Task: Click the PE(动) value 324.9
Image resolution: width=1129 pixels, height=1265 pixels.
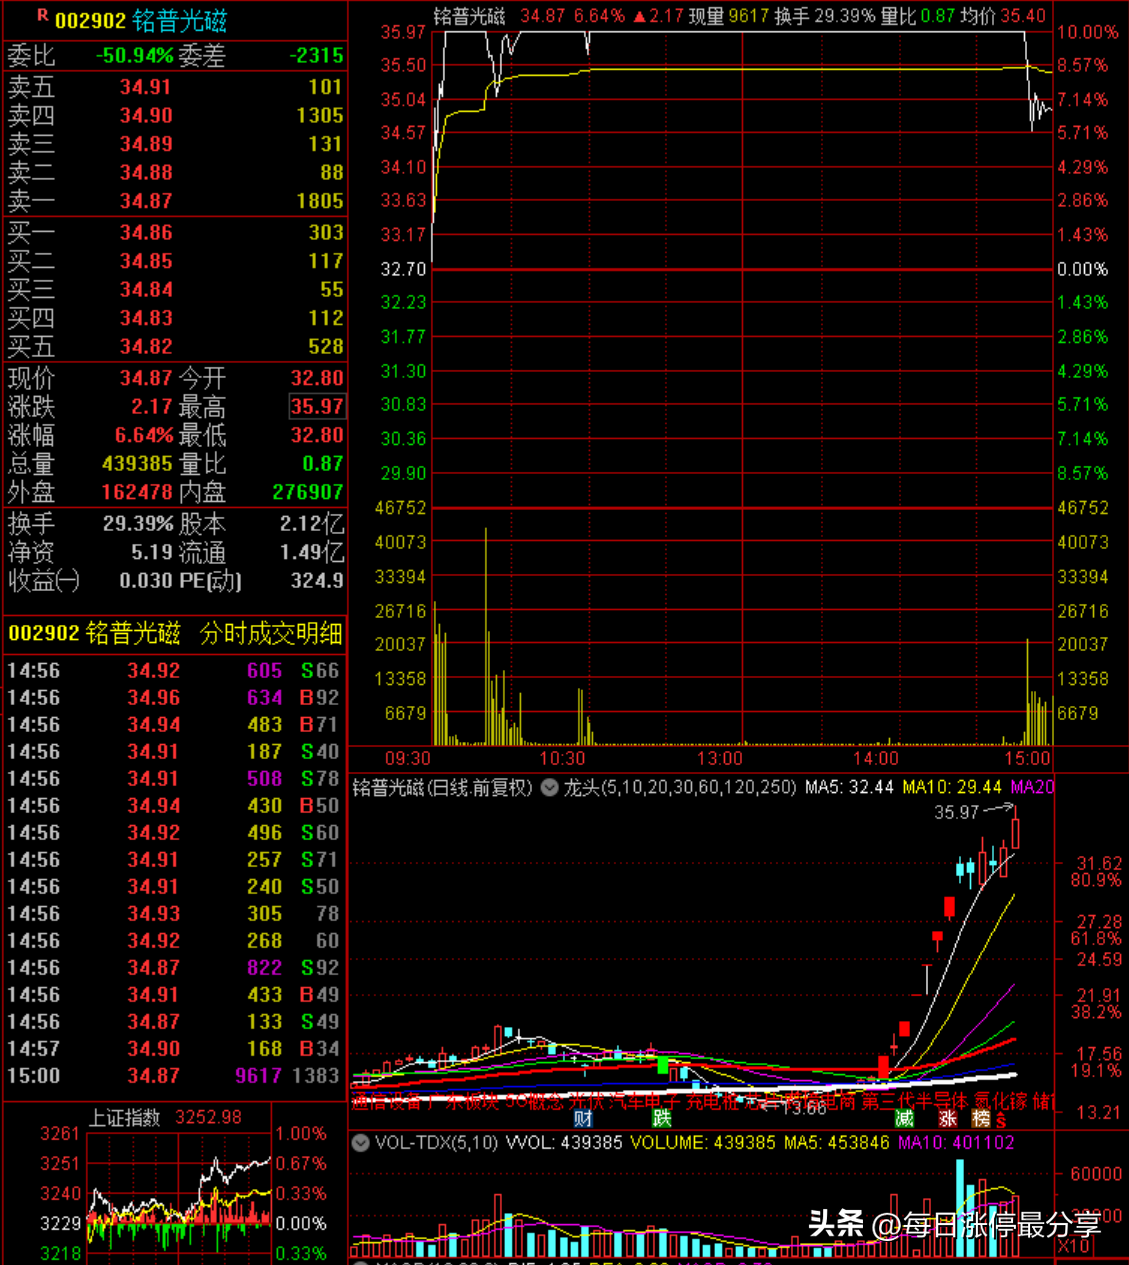Action: [317, 581]
